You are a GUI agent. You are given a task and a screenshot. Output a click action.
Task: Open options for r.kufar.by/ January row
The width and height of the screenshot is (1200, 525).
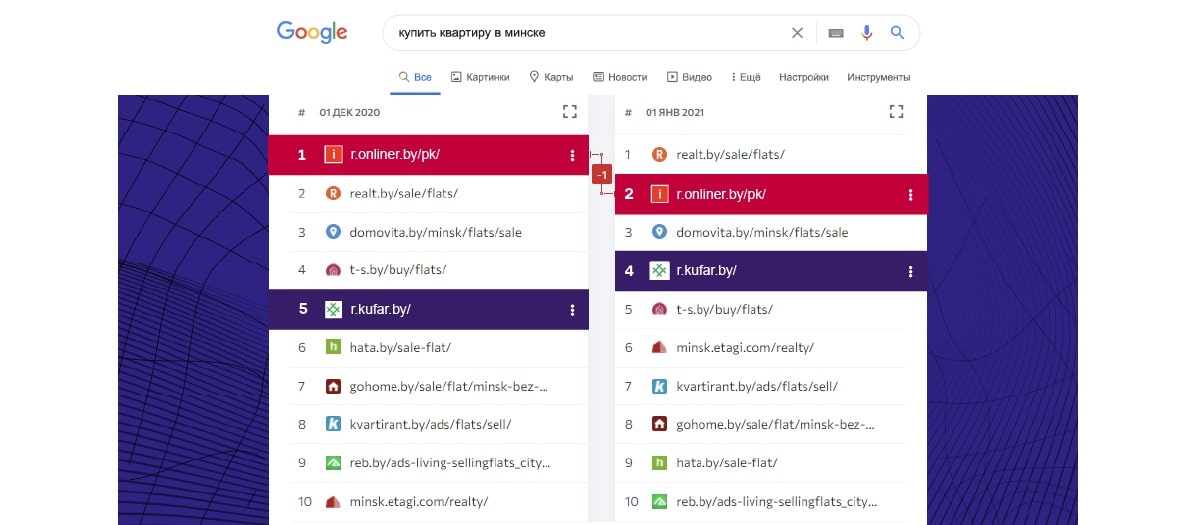[910, 271]
